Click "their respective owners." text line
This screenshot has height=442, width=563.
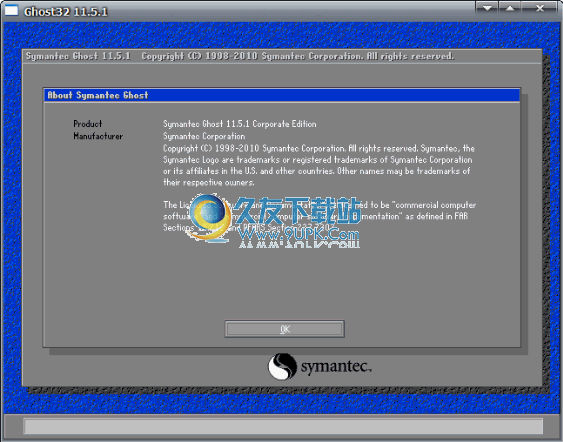(209, 182)
